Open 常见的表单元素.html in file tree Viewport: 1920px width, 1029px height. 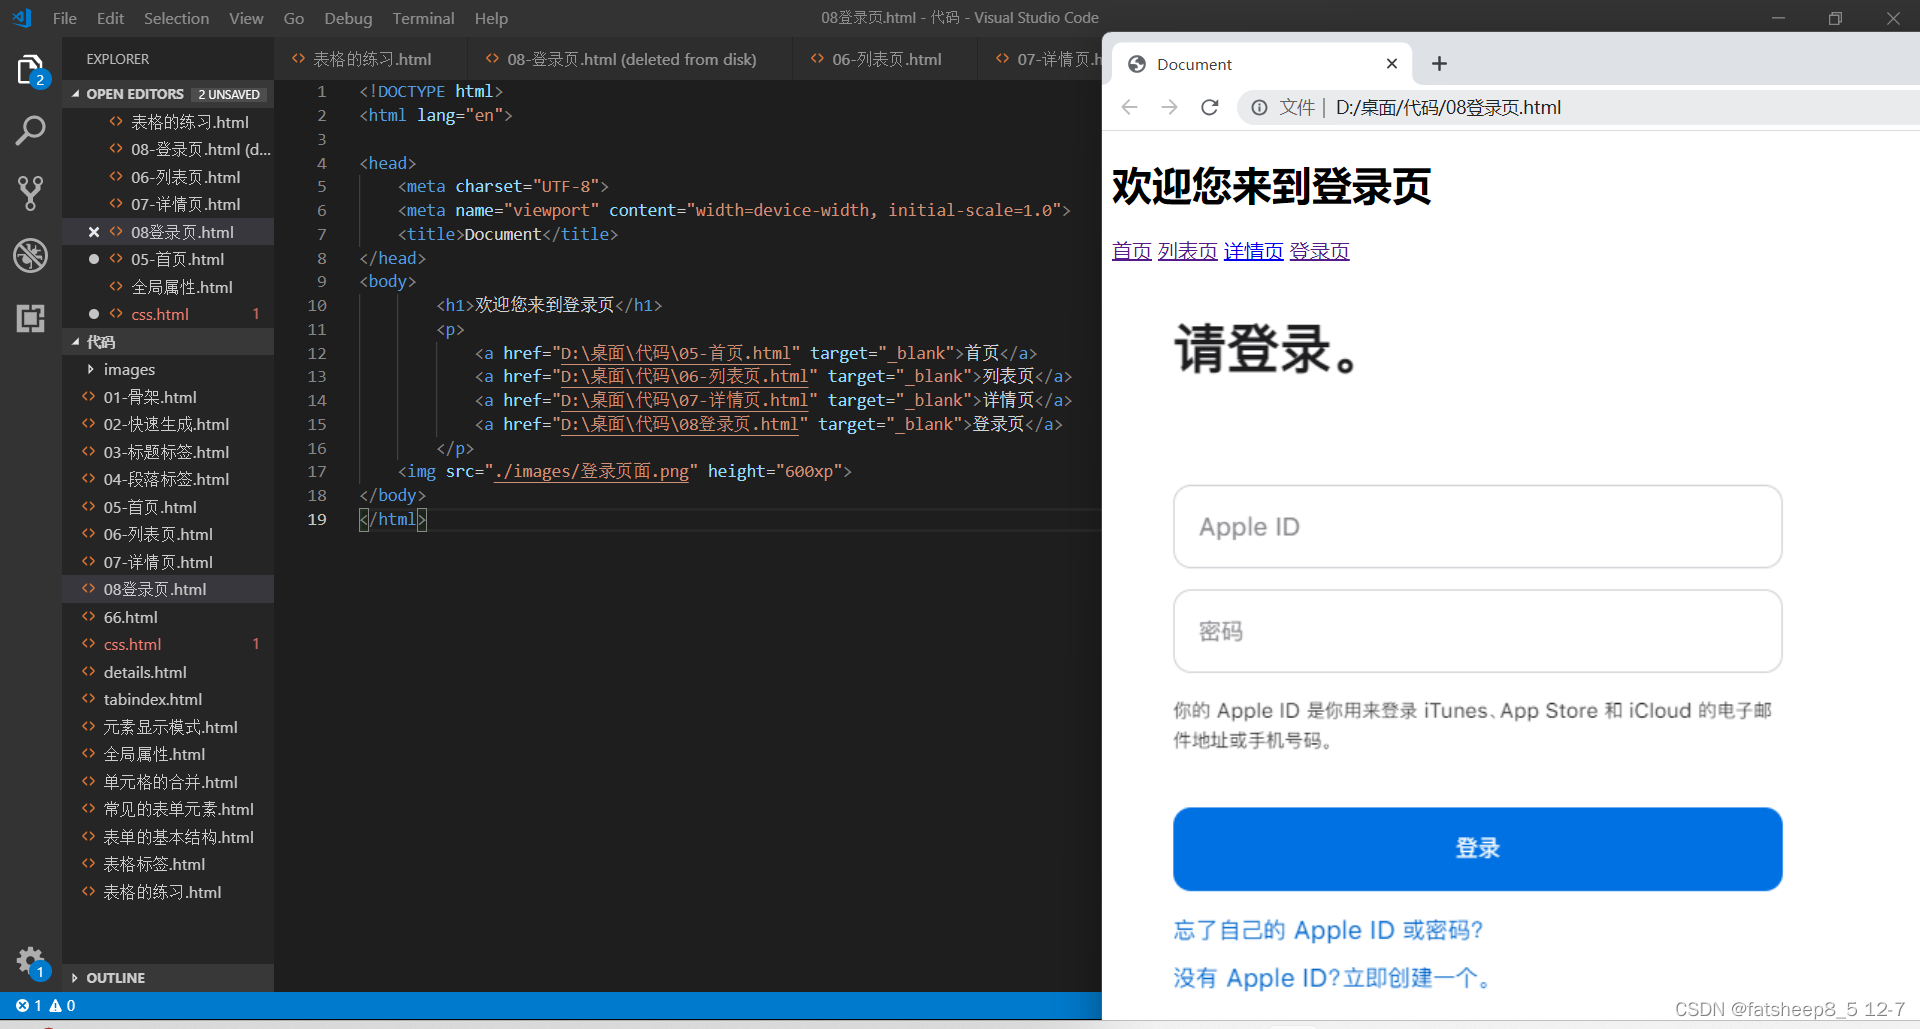178,809
